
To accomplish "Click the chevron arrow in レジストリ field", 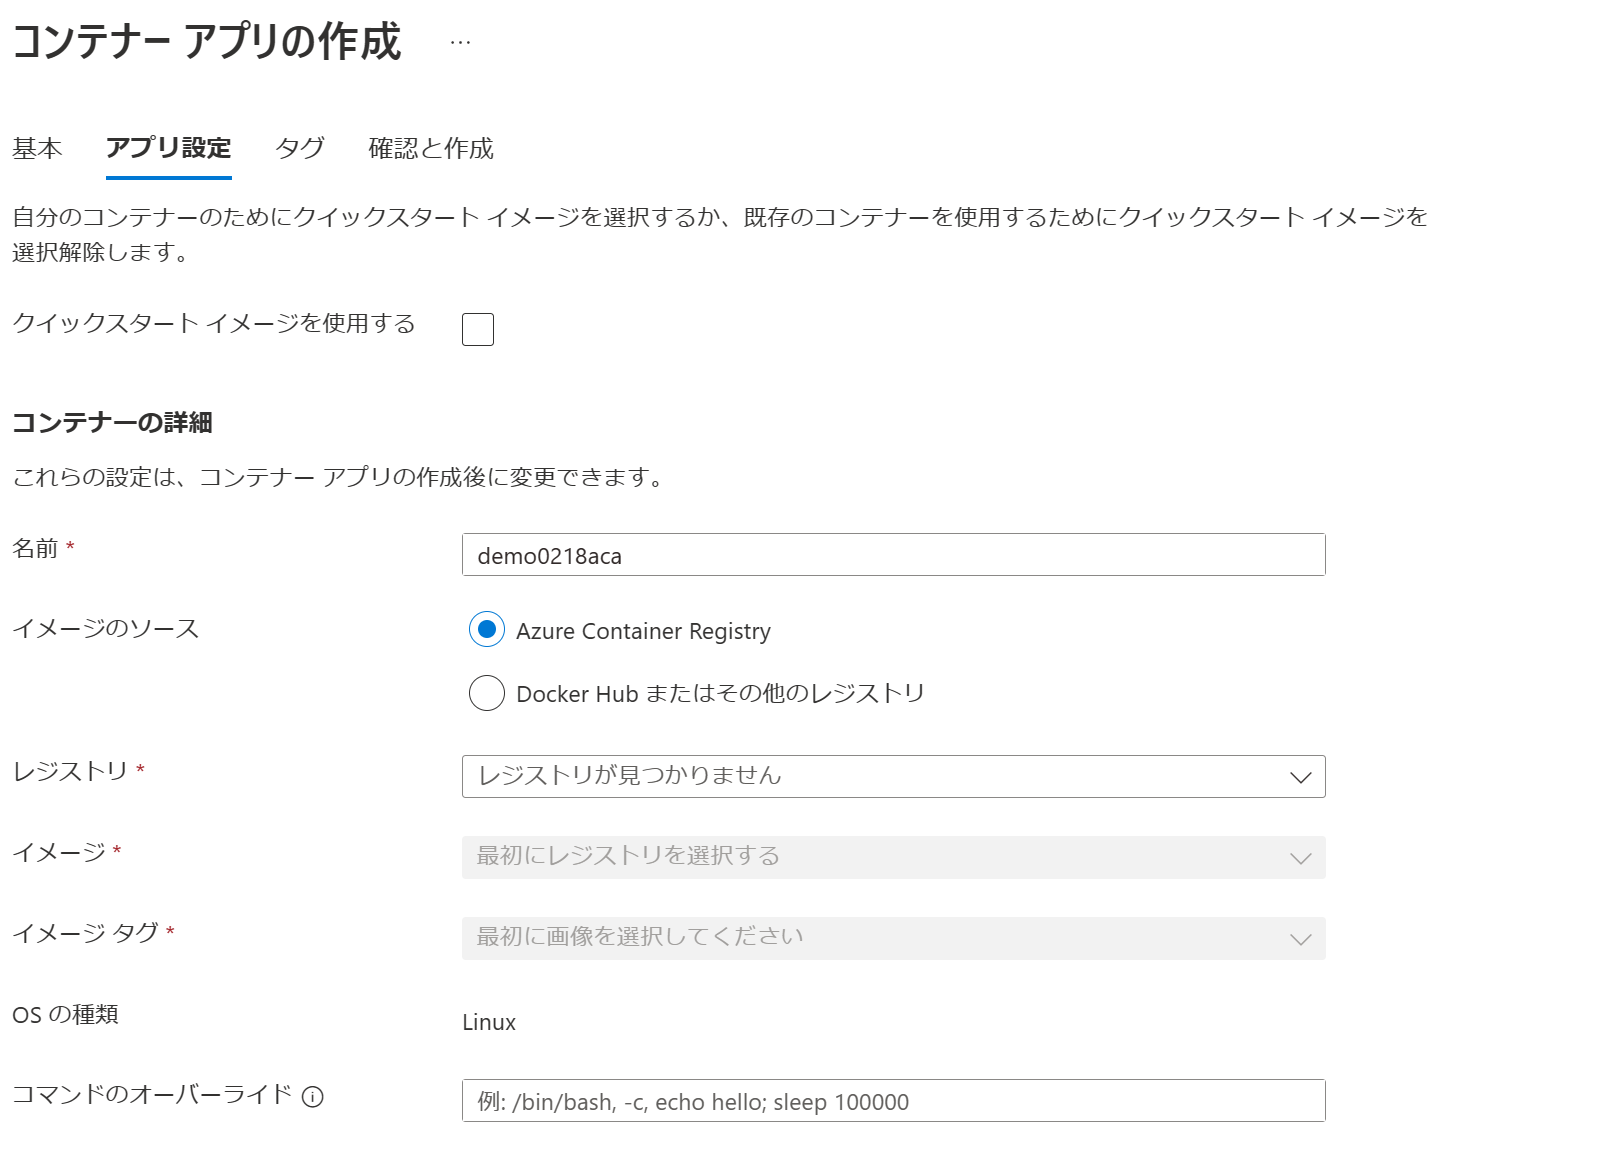I will click(x=1300, y=777).
